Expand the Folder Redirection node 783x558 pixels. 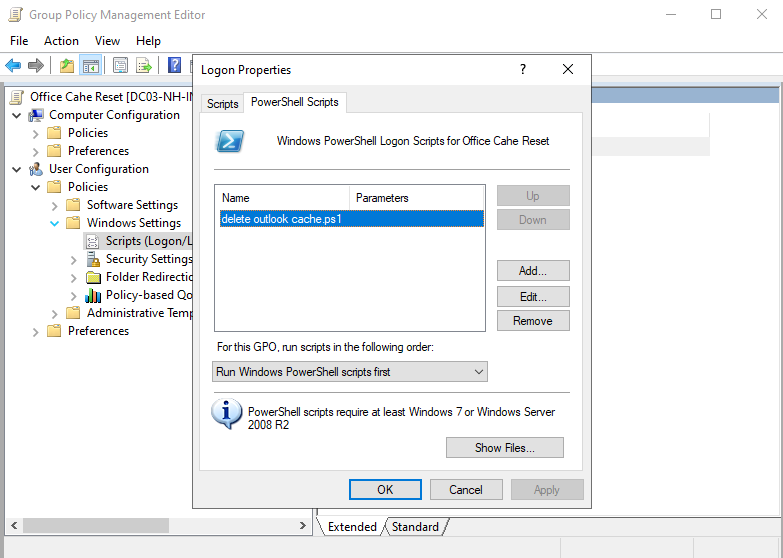[73, 278]
